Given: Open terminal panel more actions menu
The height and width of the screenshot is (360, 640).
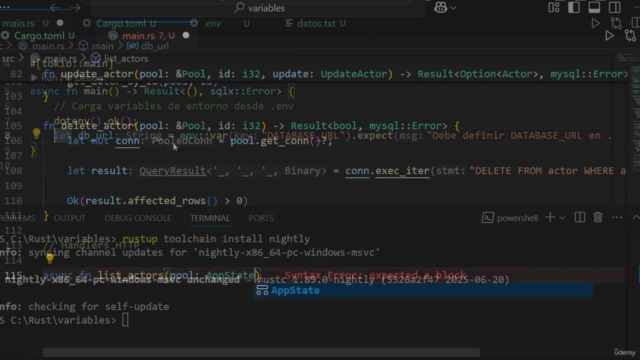Looking at the screenshot, I should point(617,218).
